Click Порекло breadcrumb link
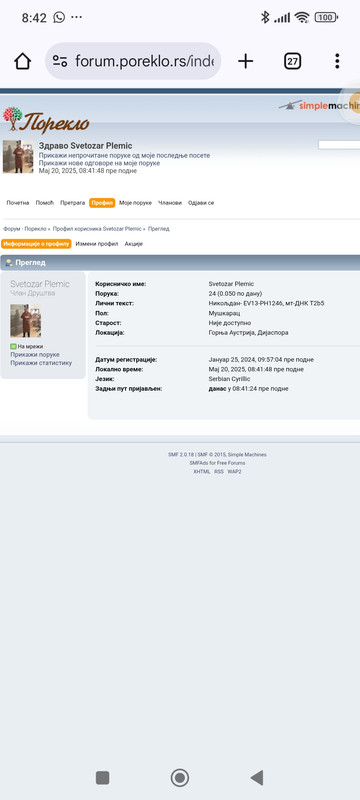Viewport: 360px width, 800px height. (x=35, y=229)
